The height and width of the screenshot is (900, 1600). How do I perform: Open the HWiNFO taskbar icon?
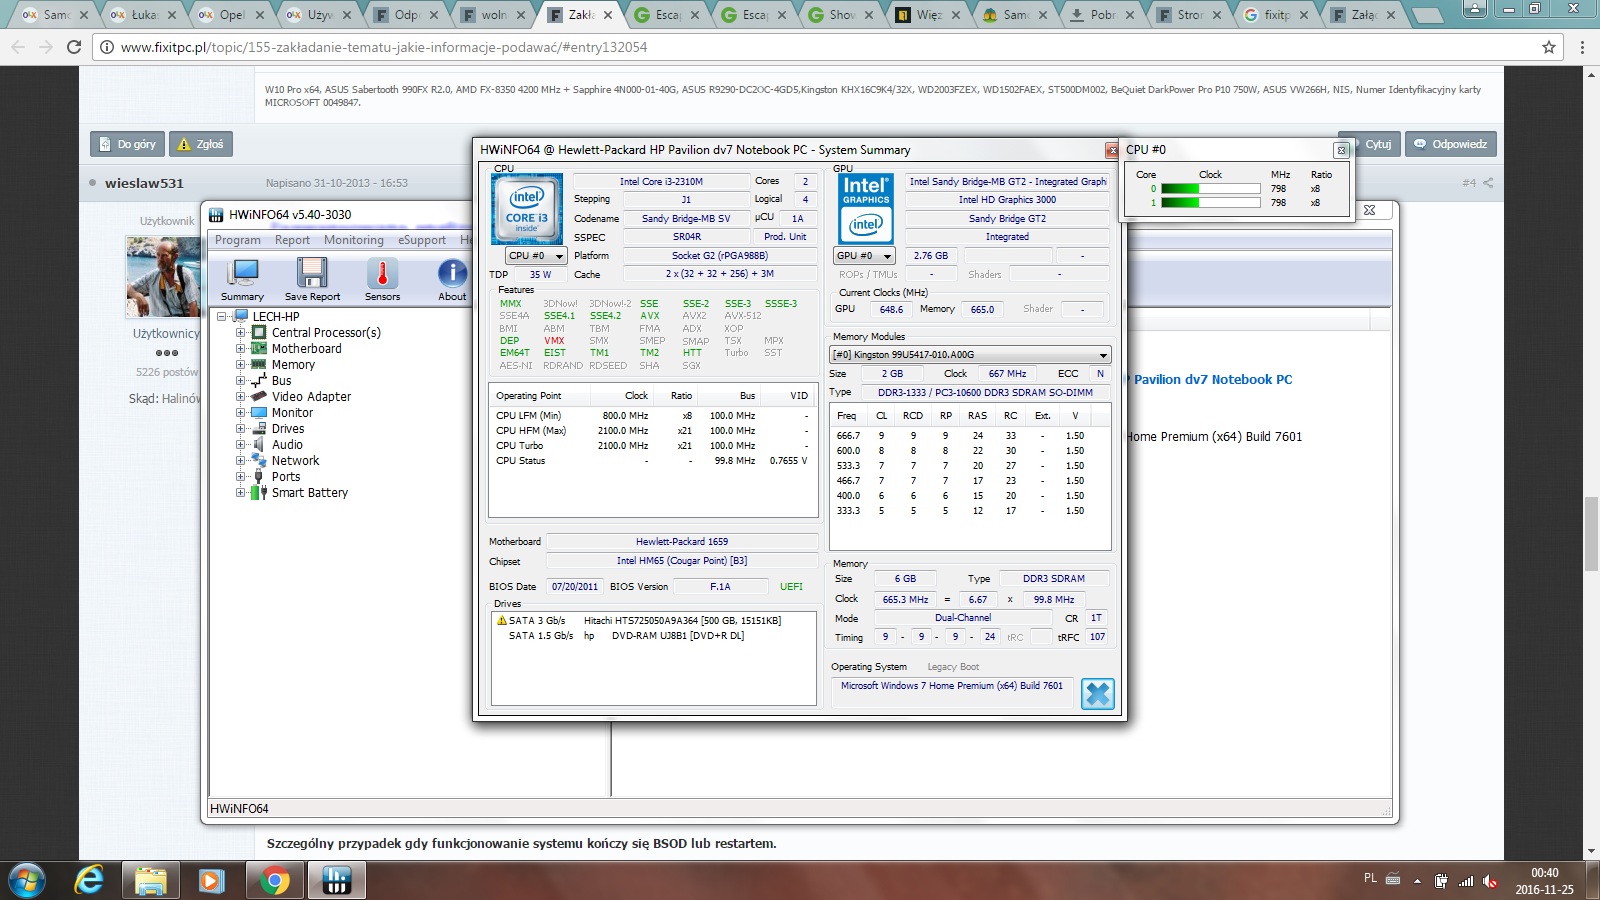tap(336, 881)
